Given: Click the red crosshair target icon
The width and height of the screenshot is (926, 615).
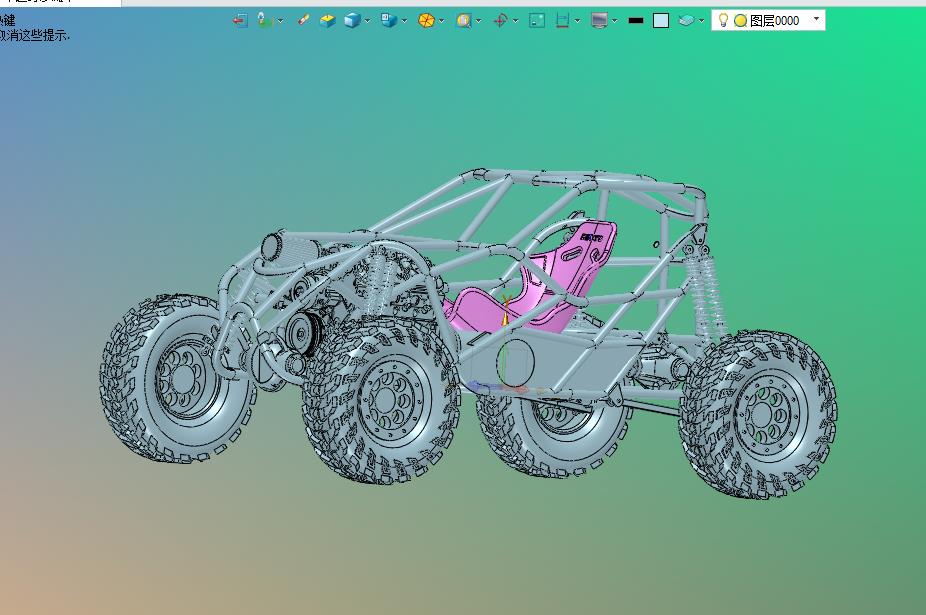Looking at the screenshot, I should coord(500,20).
